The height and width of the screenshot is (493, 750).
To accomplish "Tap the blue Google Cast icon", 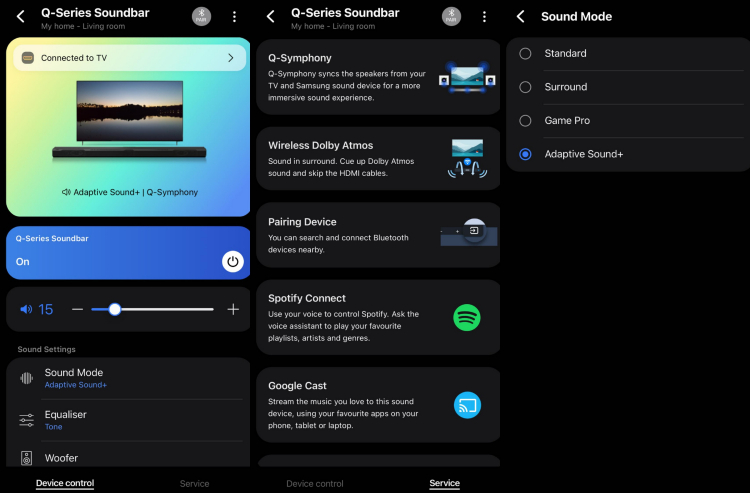I will 467,405.
